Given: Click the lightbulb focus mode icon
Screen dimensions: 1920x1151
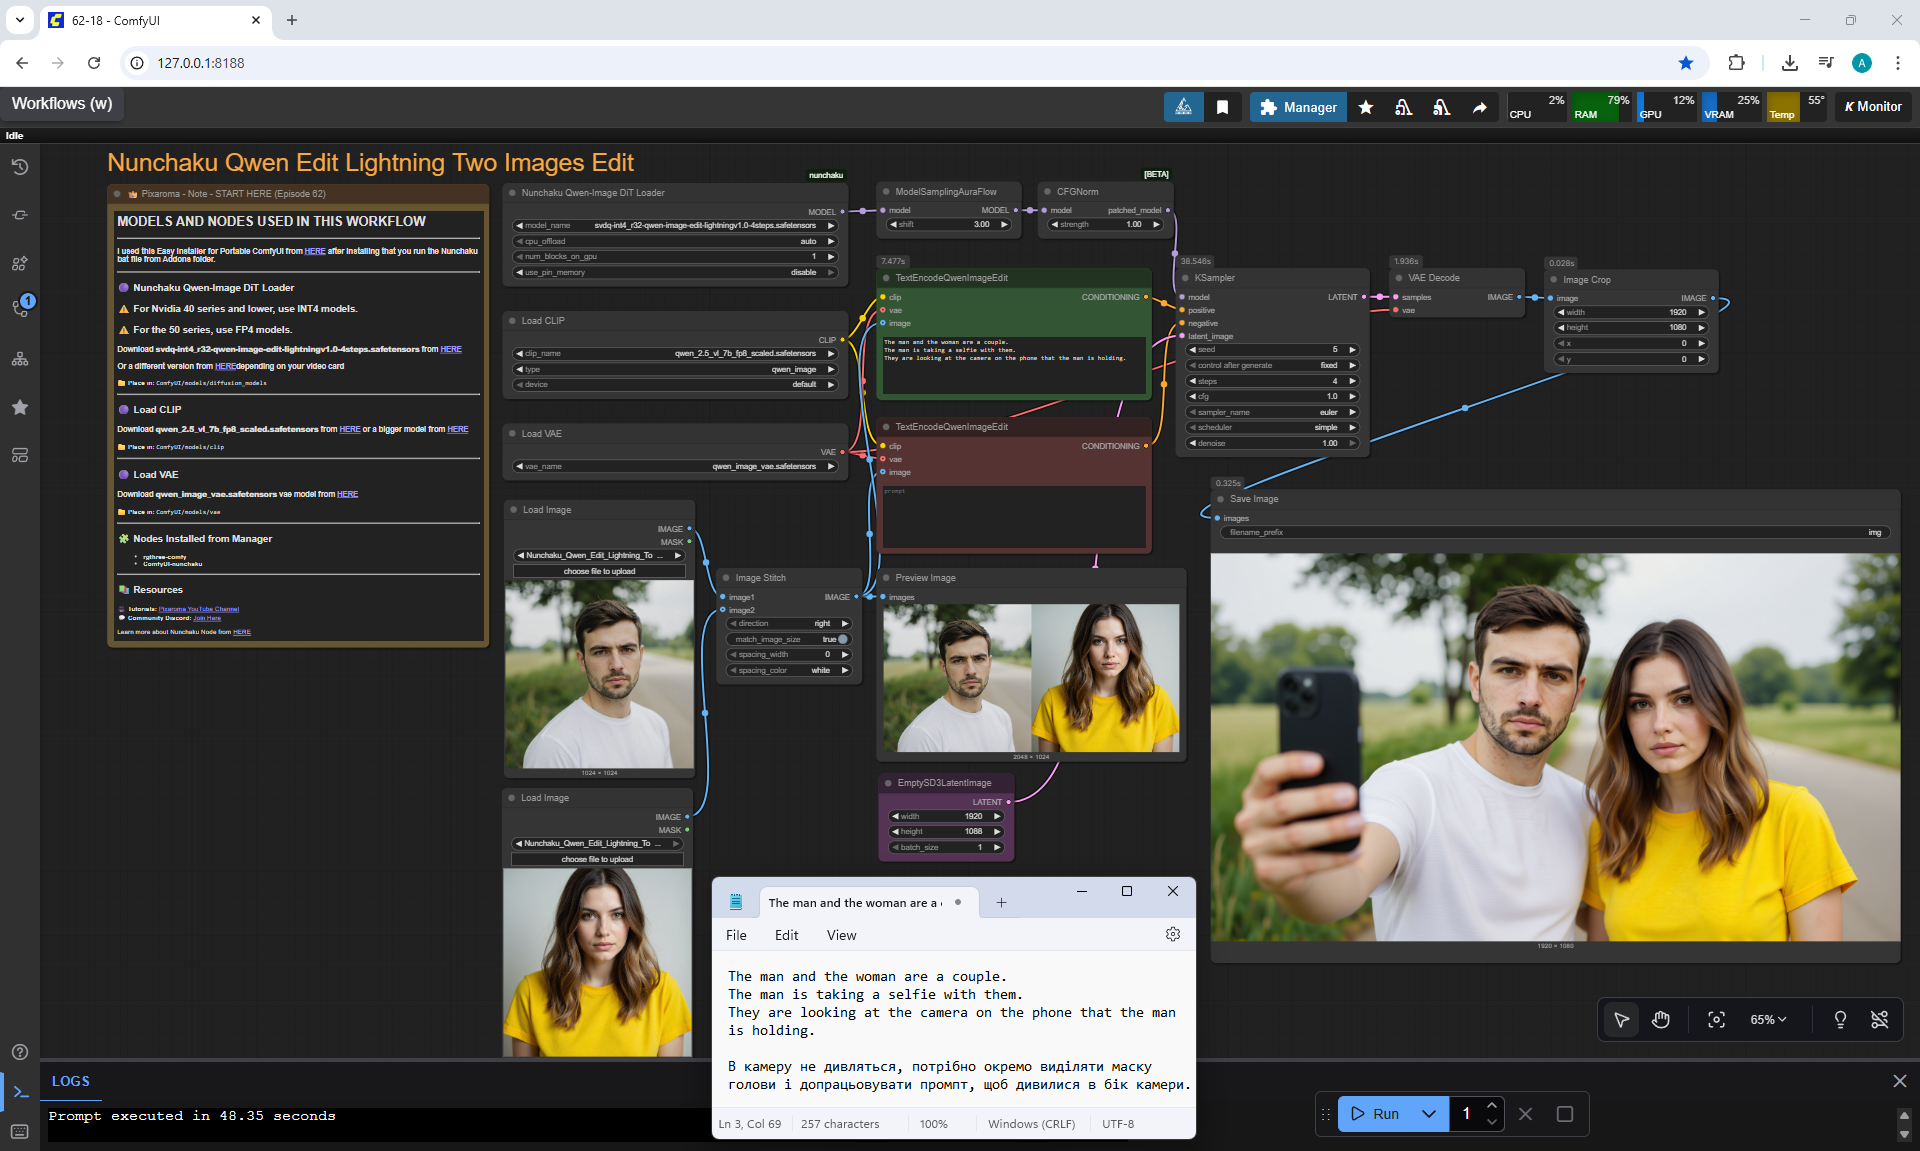Looking at the screenshot, I should click(x=1840, y=1019).
